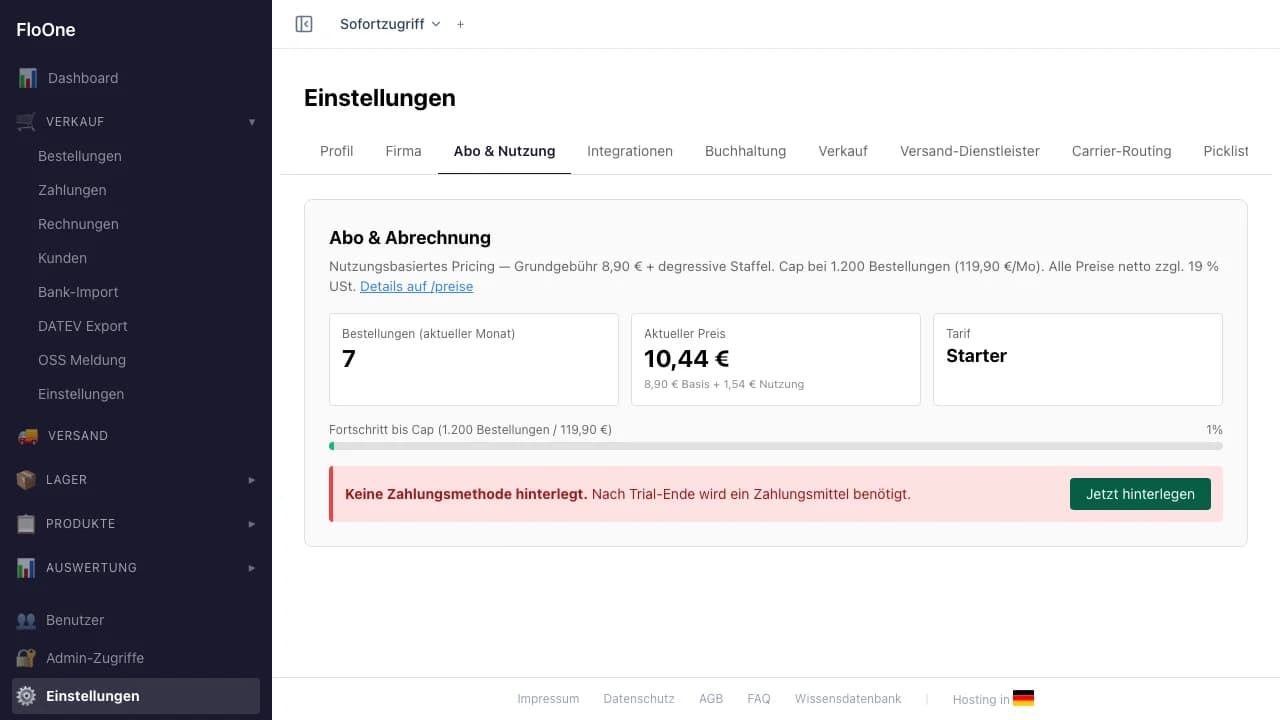
Task: Expand the Lager section arrow
Action: pyautogui.click(x=252, y=480)
